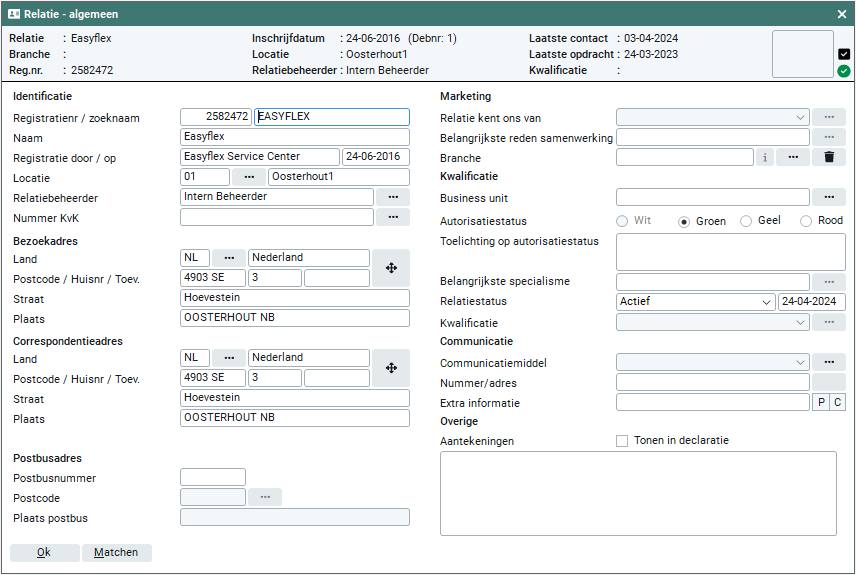This screenshot has height=575, width=856.
Task: Click the Matchen button
Action: coord(116,553)
